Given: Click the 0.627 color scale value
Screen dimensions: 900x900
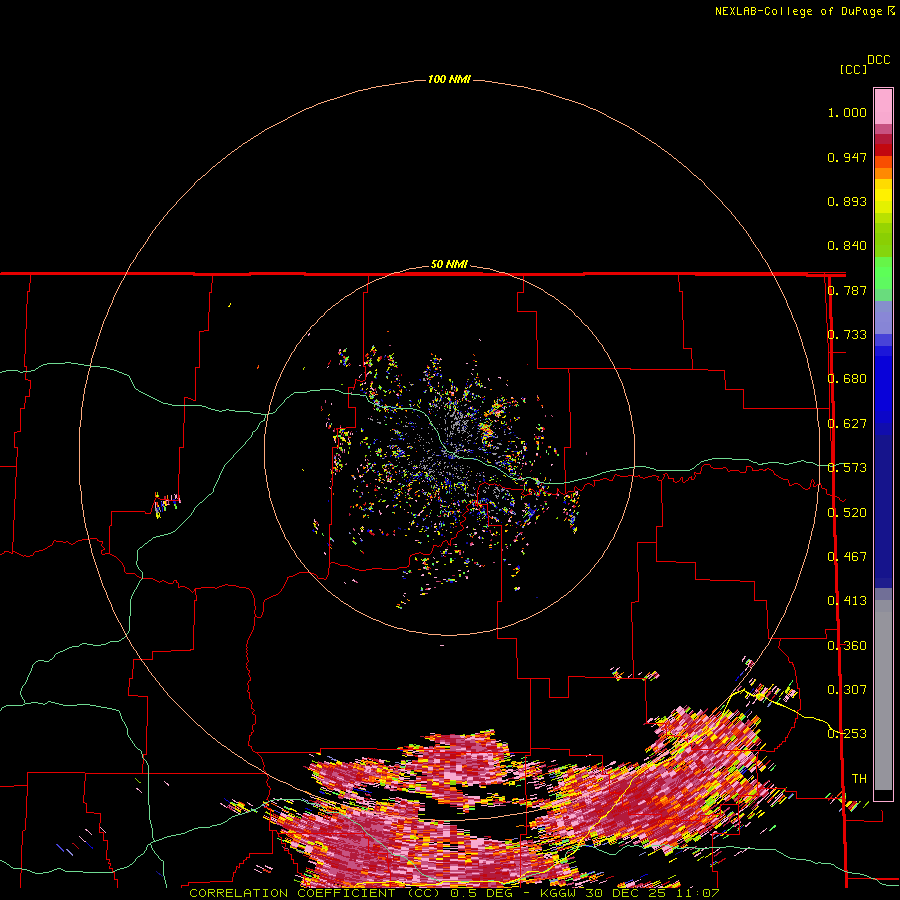Looking at the screenshot, I should click(847, 424).
